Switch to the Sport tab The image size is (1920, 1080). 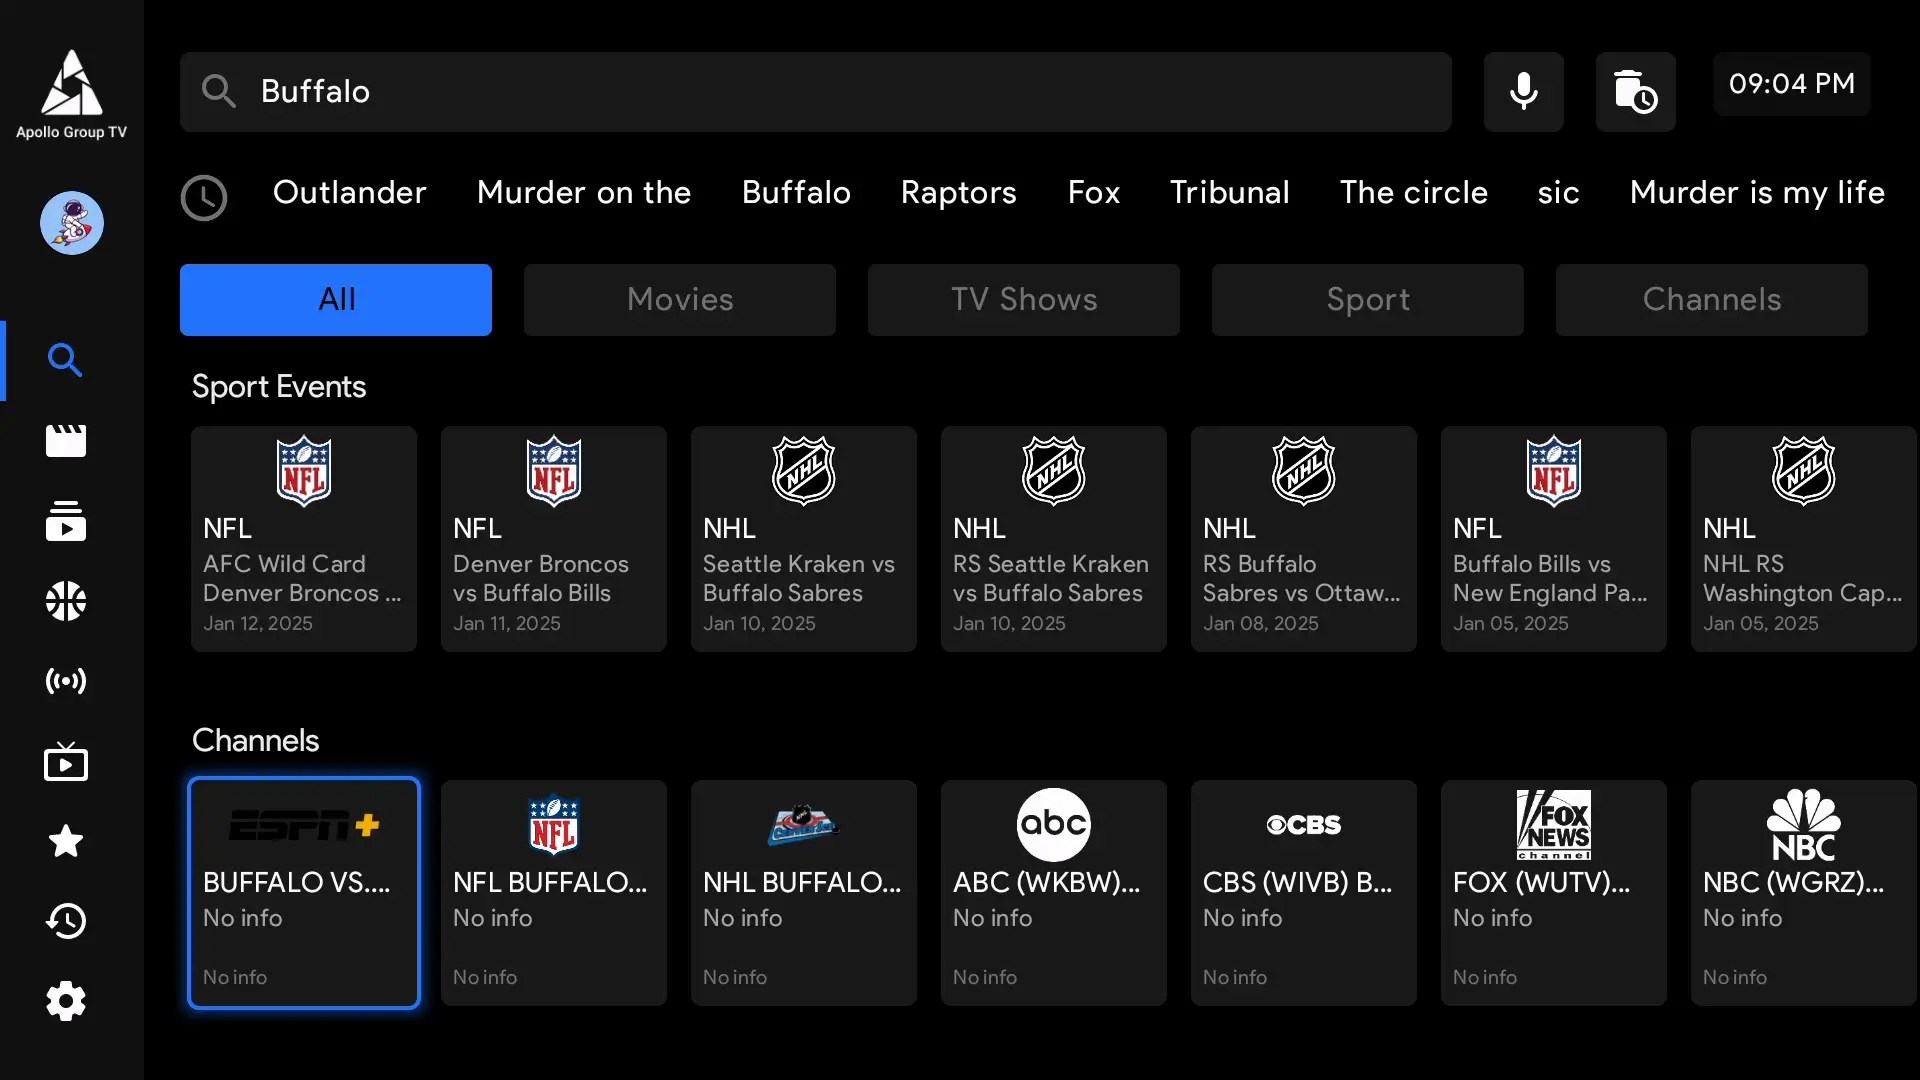point(1368,300)
